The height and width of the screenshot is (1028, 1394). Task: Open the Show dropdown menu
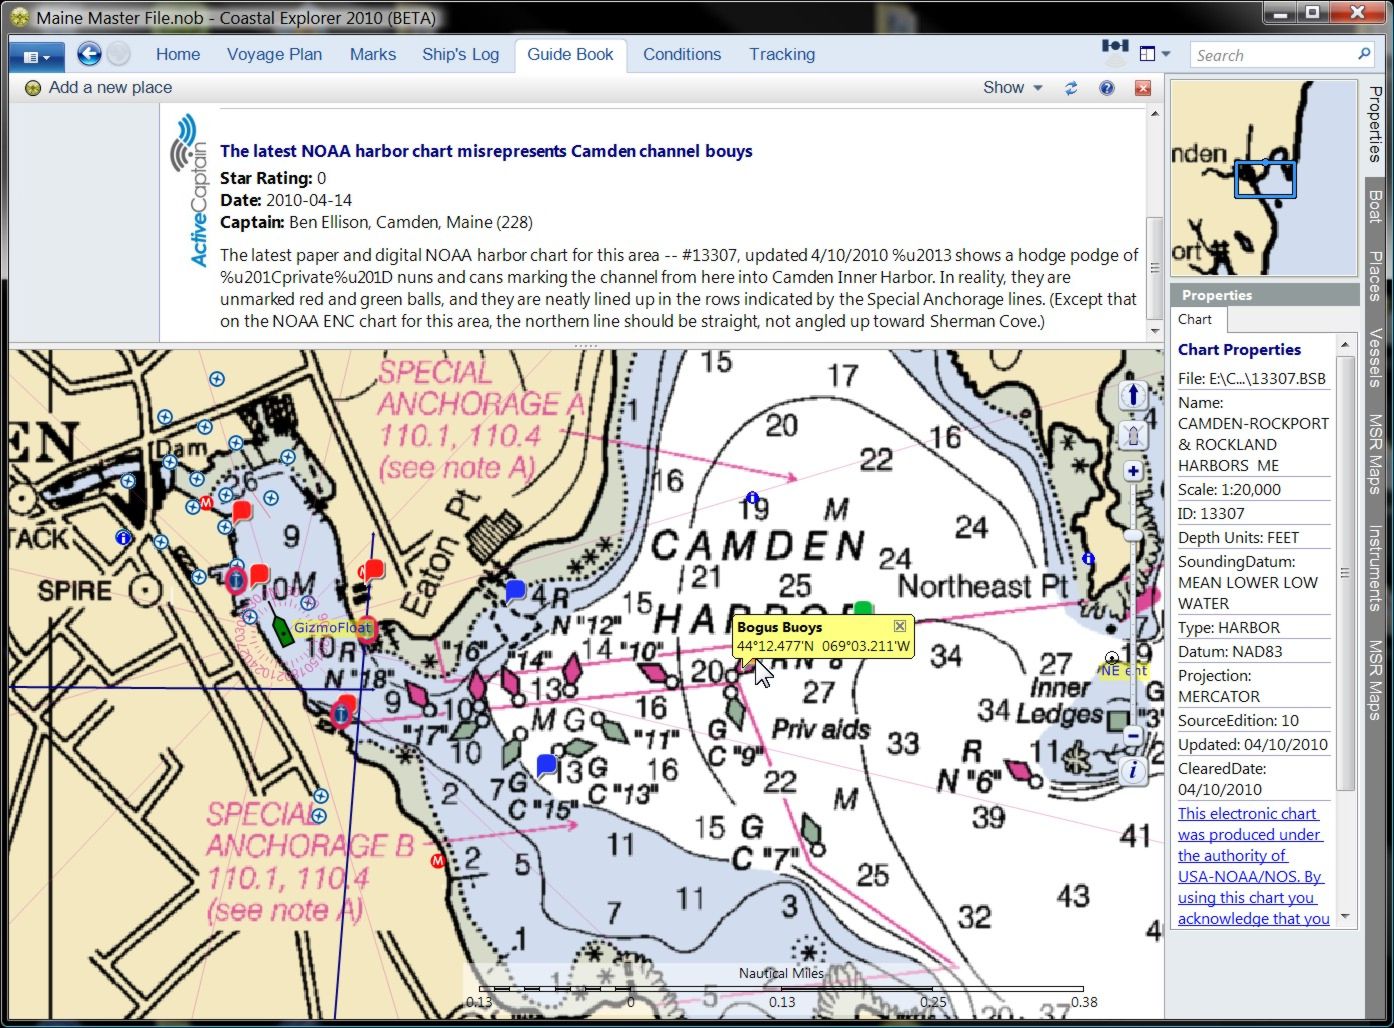point(1012,88)
